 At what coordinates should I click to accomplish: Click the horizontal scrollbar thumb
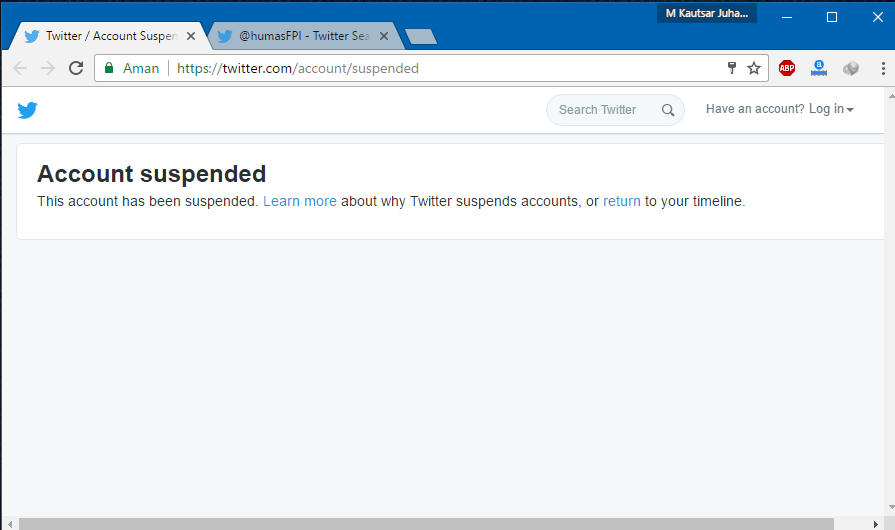tap(426, 524)
